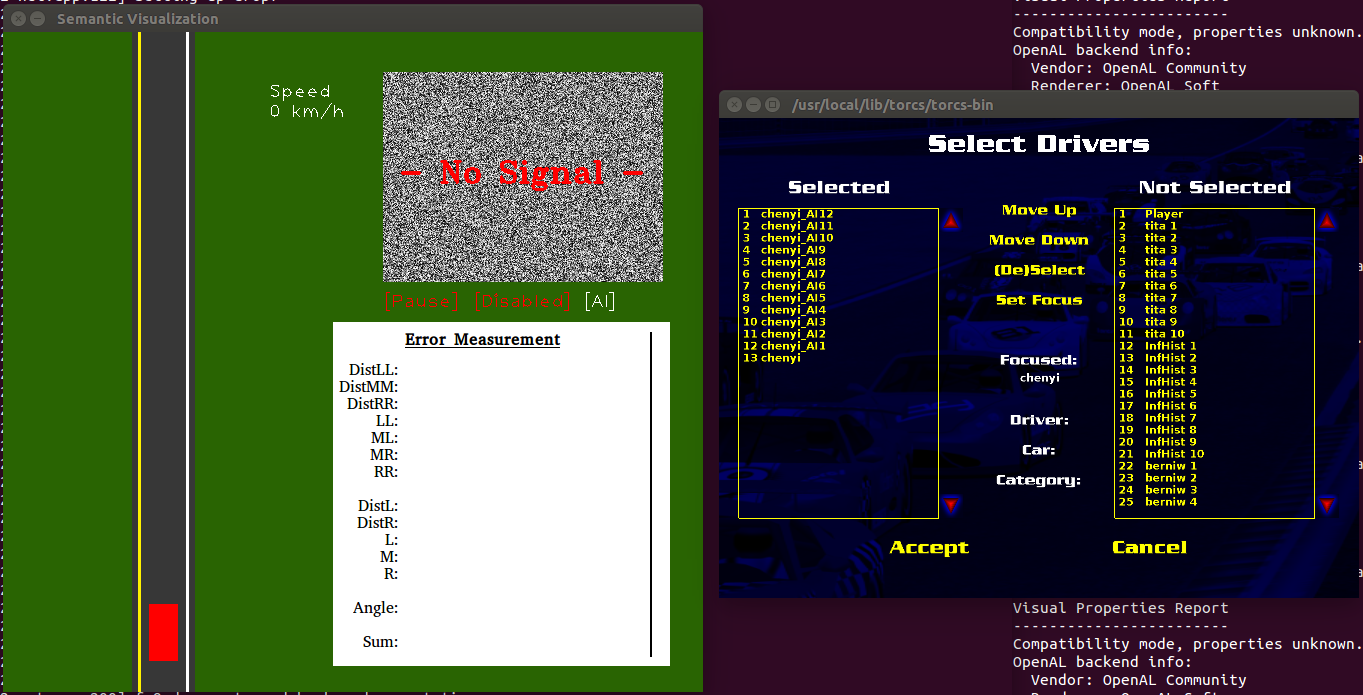Click the Selected list's down arrow

point(951,505)
